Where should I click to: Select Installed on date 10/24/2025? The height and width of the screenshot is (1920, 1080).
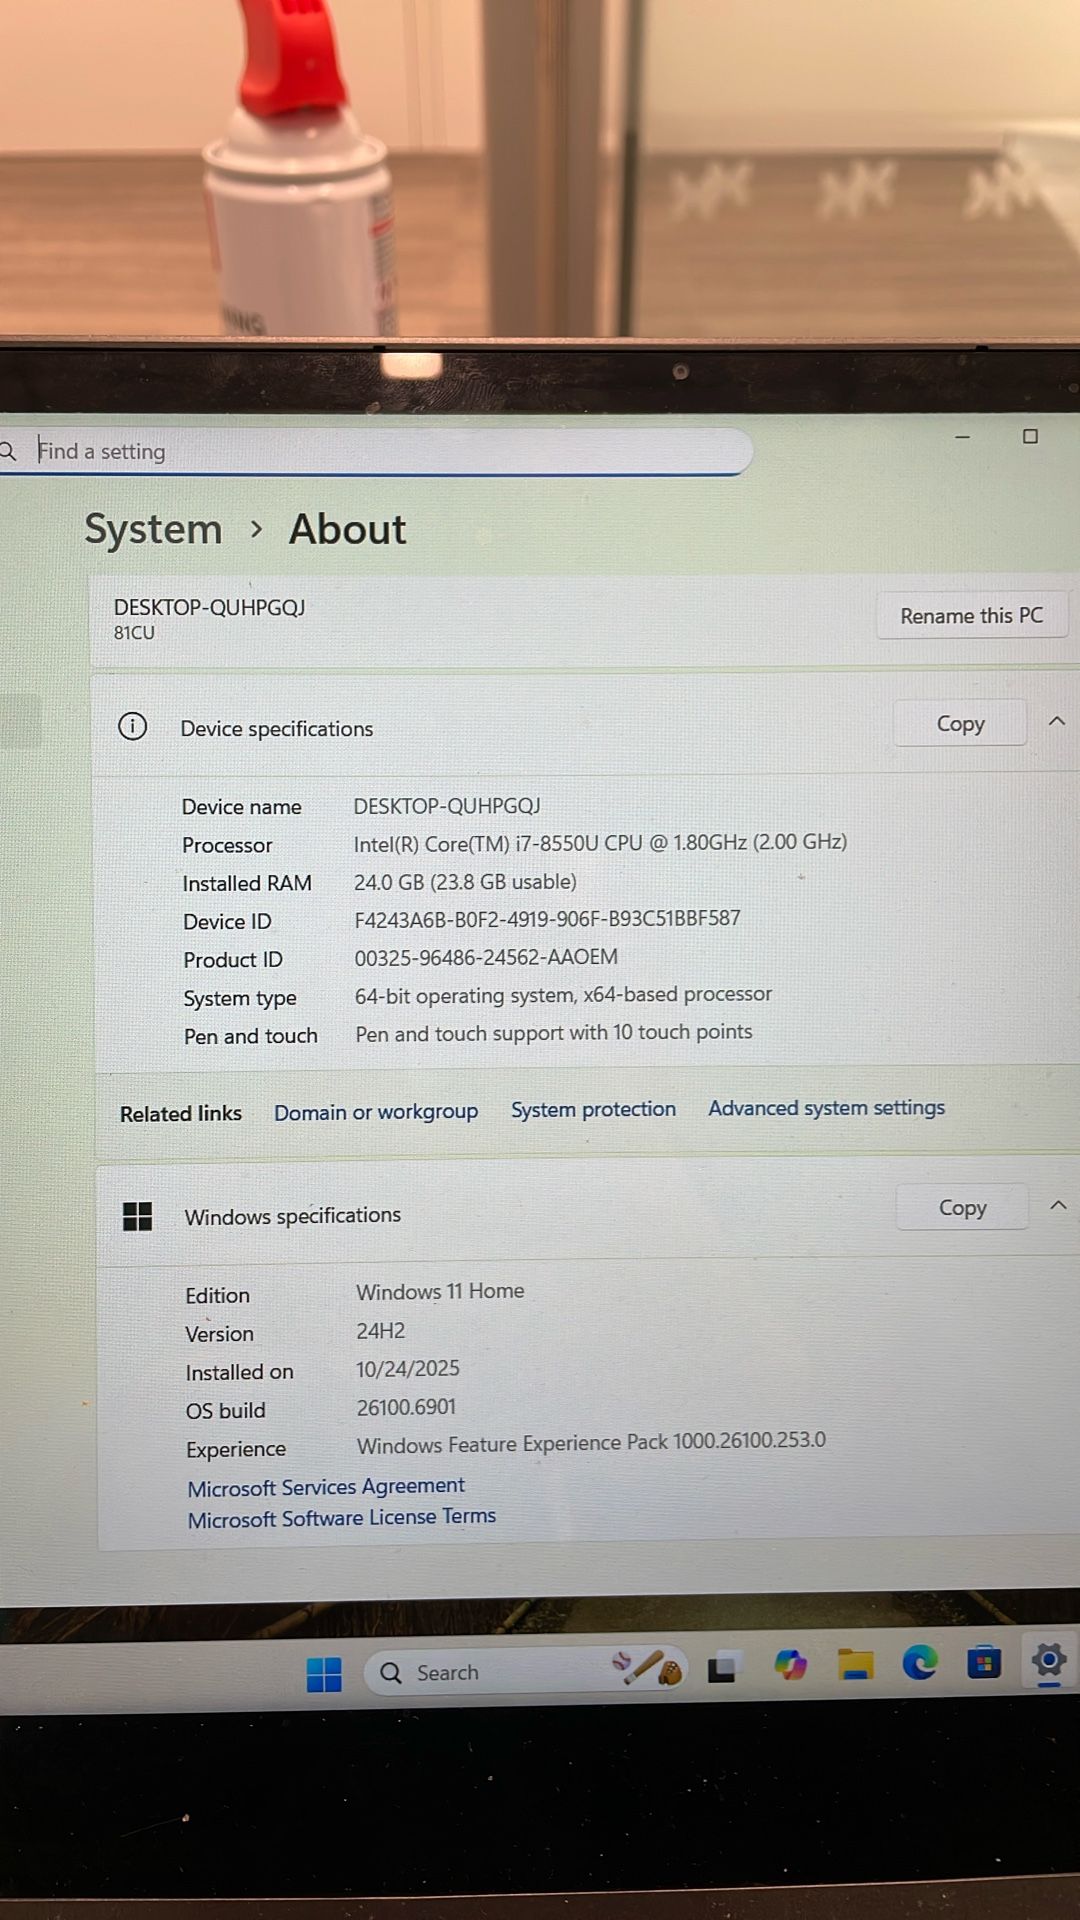pos(408,1369)
